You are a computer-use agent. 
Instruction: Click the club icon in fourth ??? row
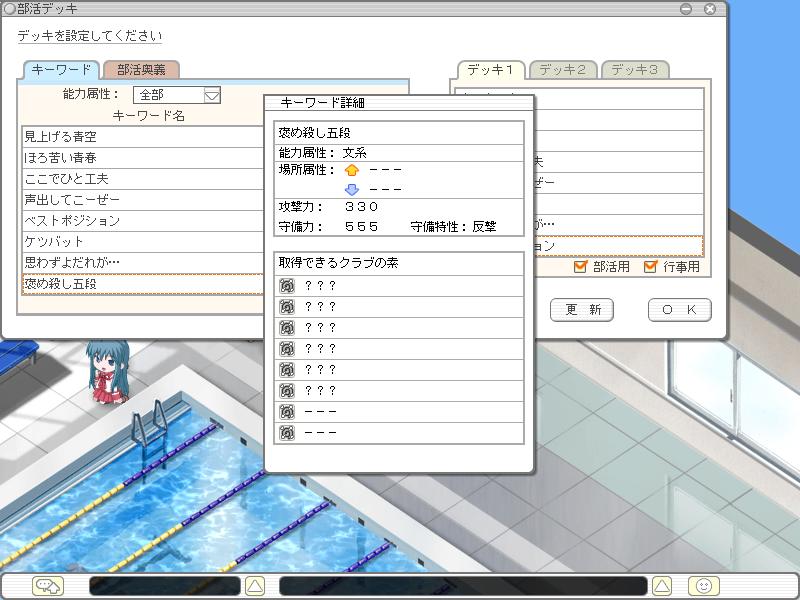click(x=287, y=348)
